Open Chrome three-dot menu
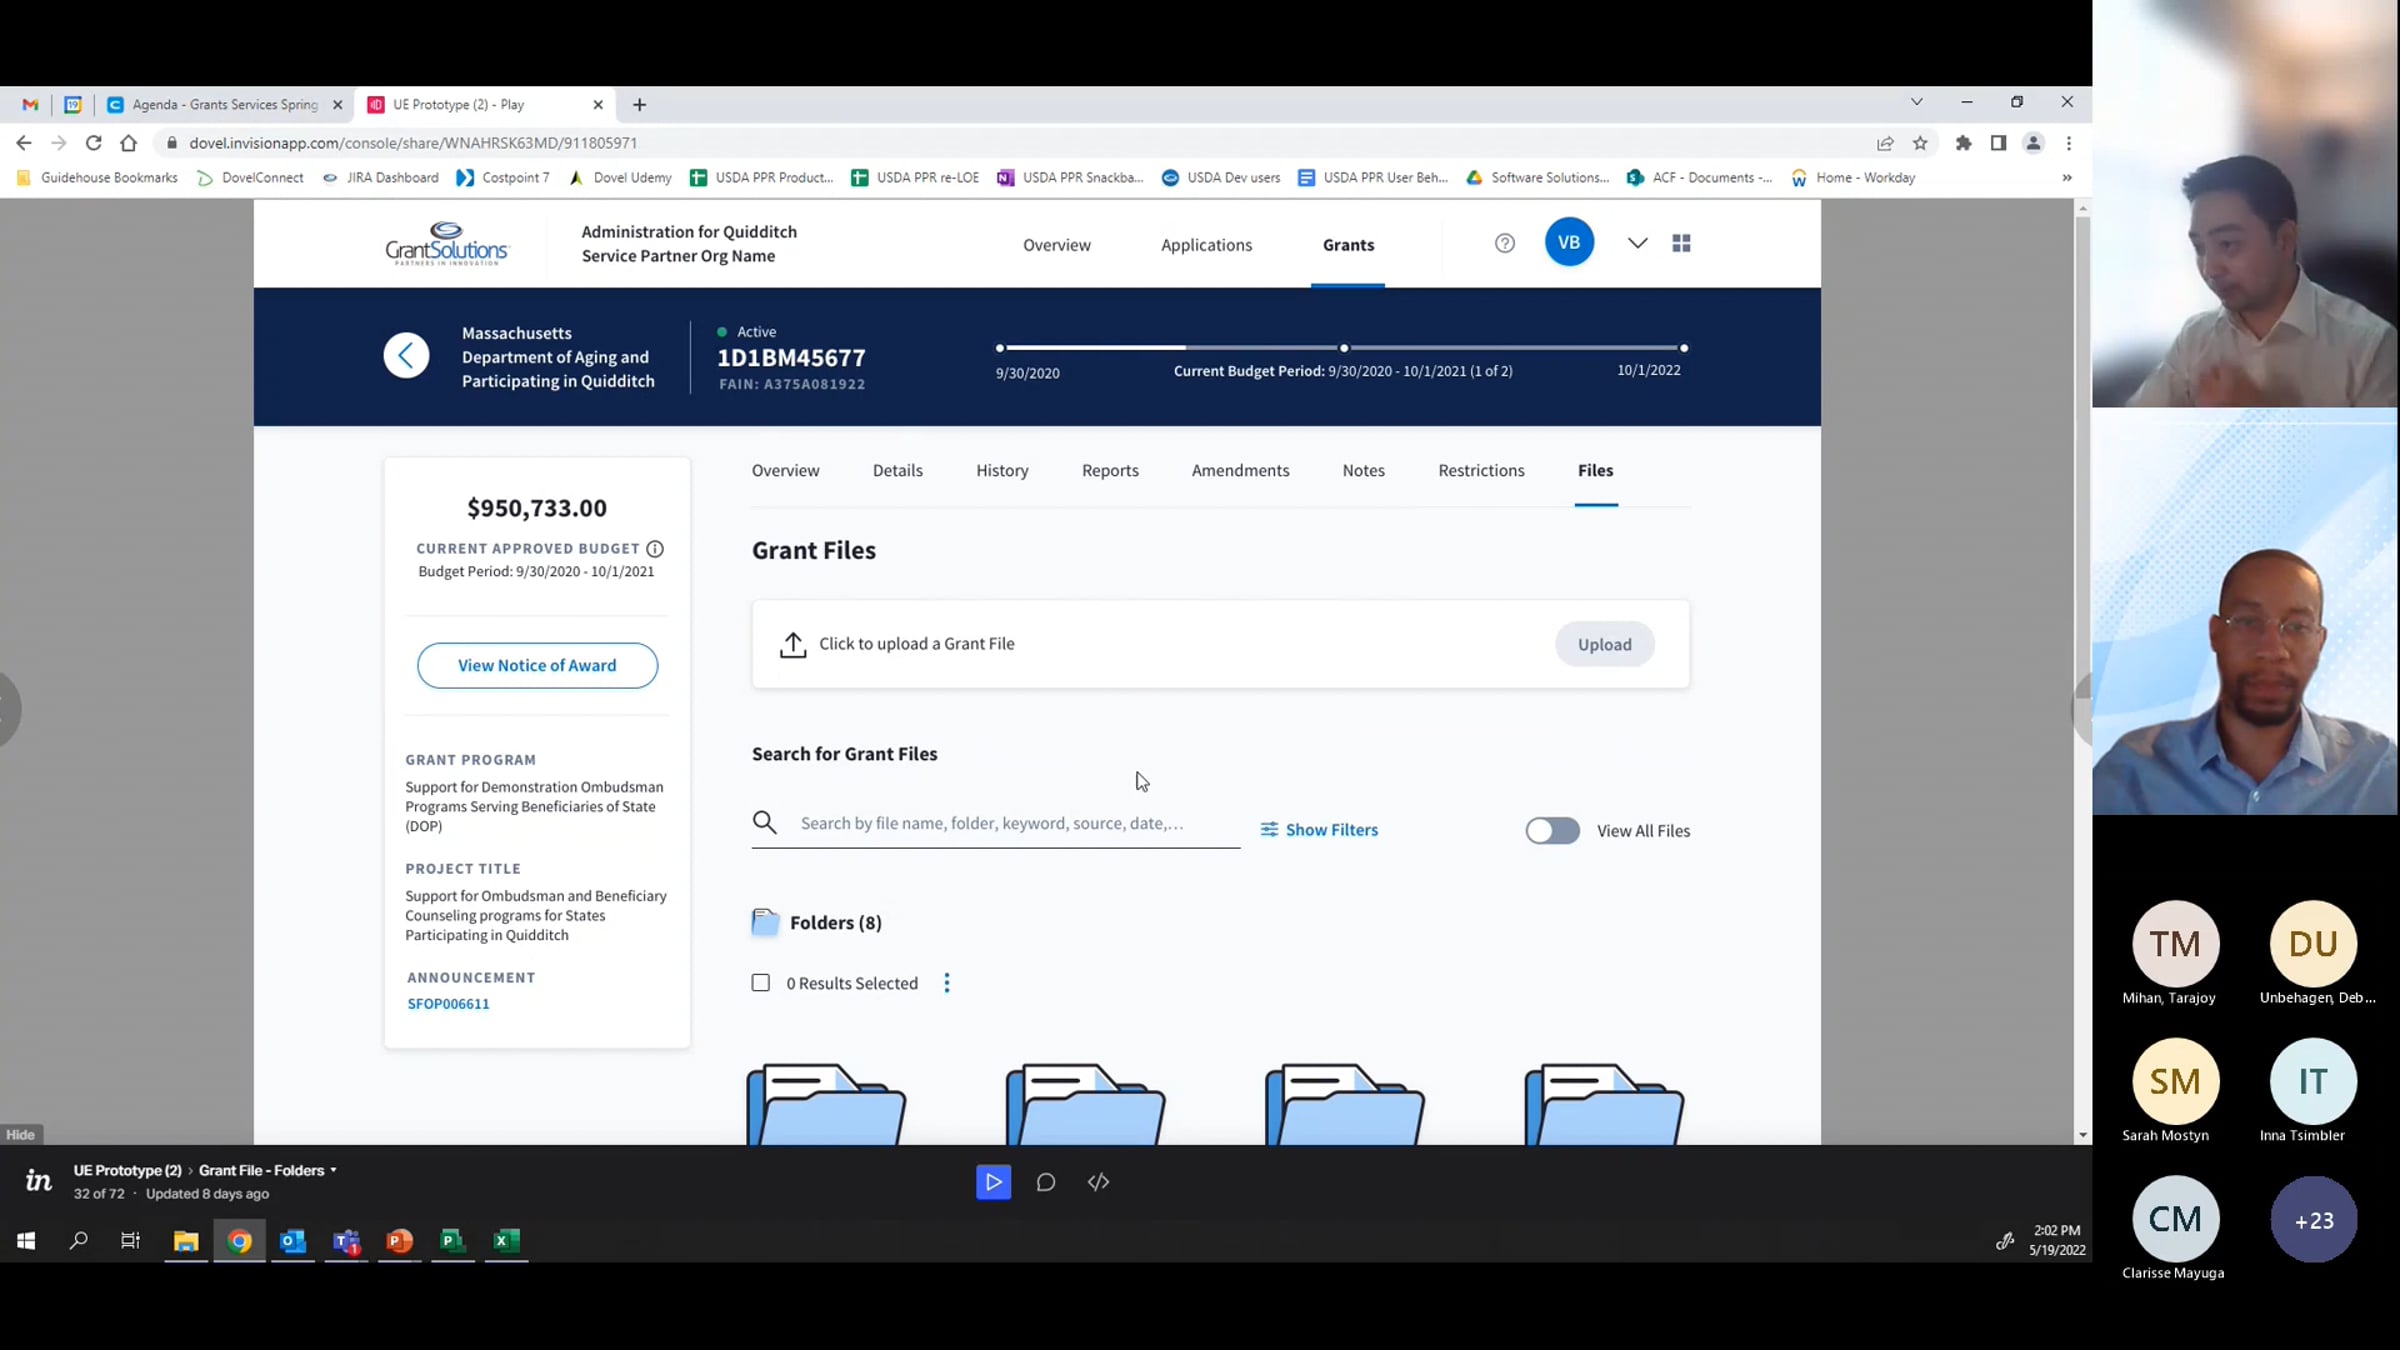The height and width of the screenshot is (1350, 2400). [x=2069, y=143]
